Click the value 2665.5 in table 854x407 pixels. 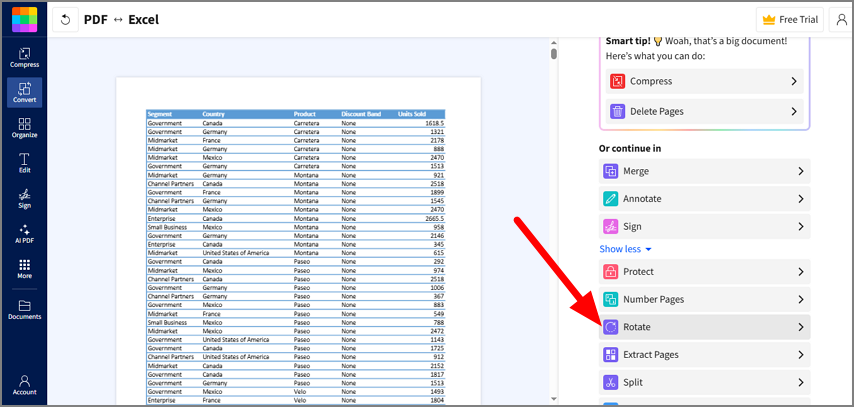[x=435, y=218]
